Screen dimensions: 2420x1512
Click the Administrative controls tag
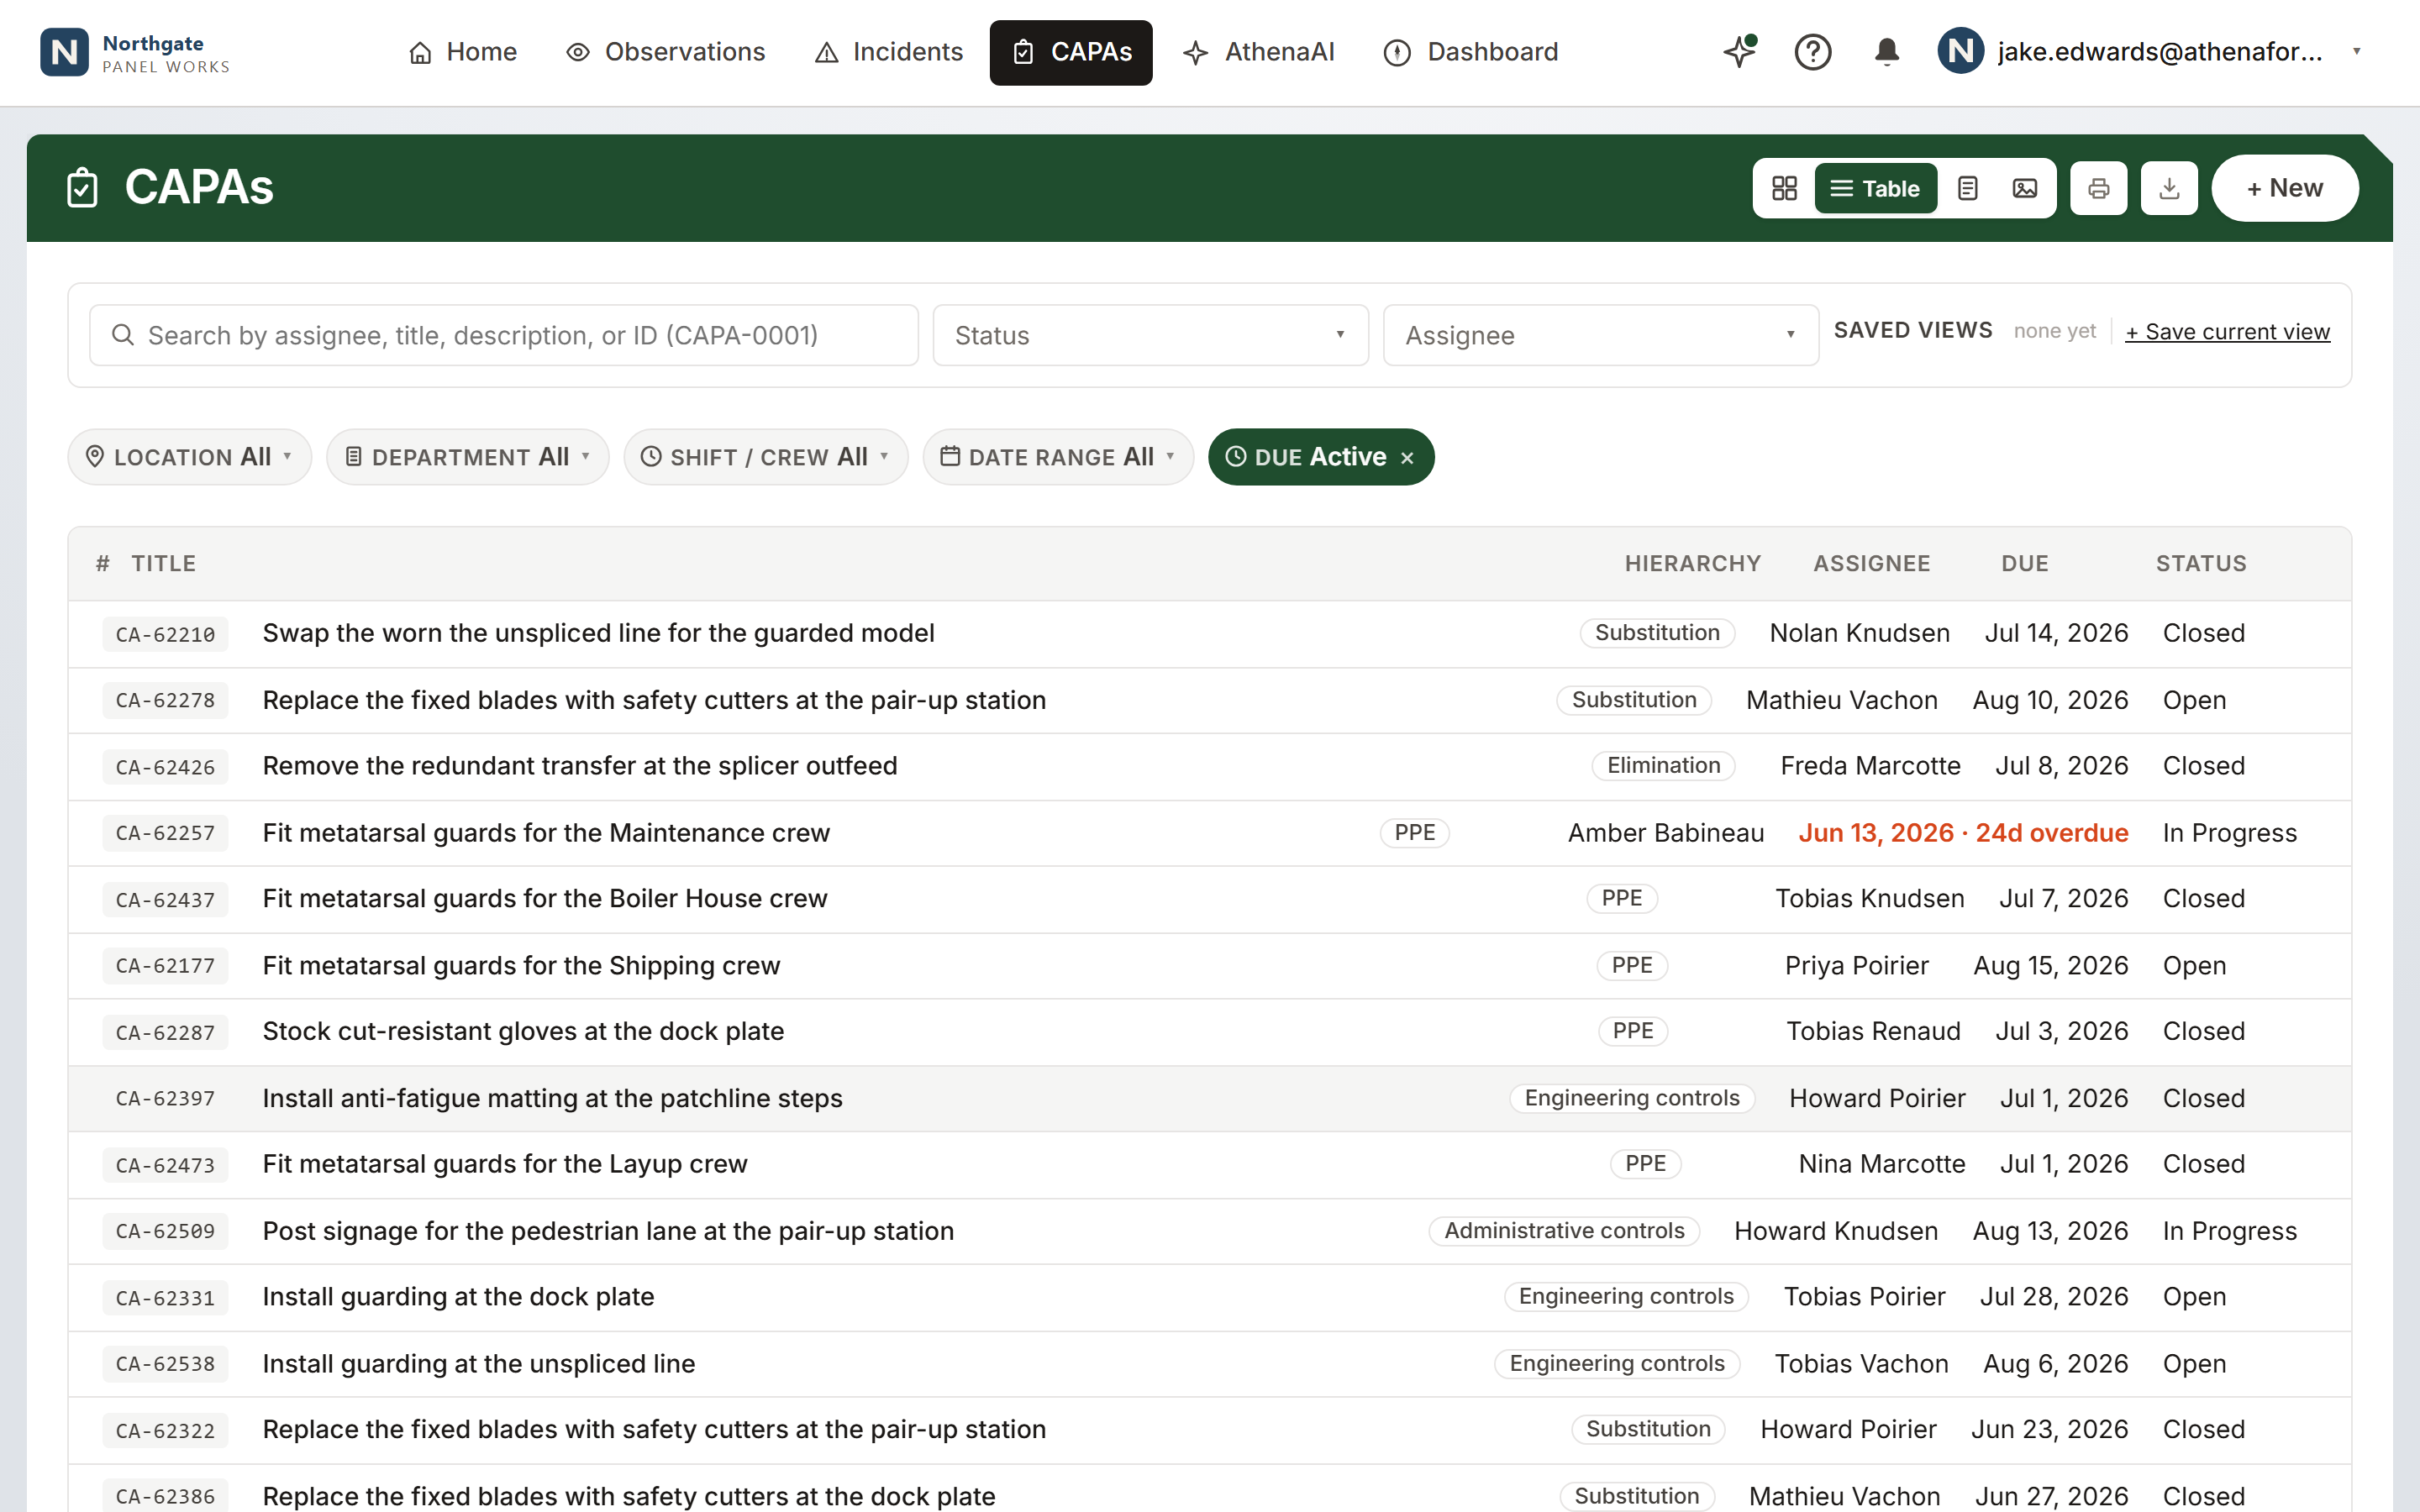pos(1564,1231)
